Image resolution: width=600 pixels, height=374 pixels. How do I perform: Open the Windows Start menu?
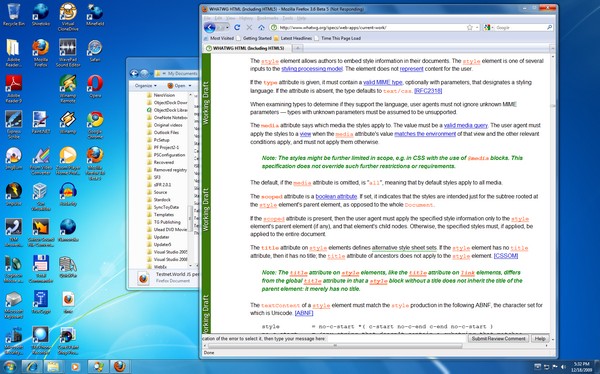(x=9, y=366)
